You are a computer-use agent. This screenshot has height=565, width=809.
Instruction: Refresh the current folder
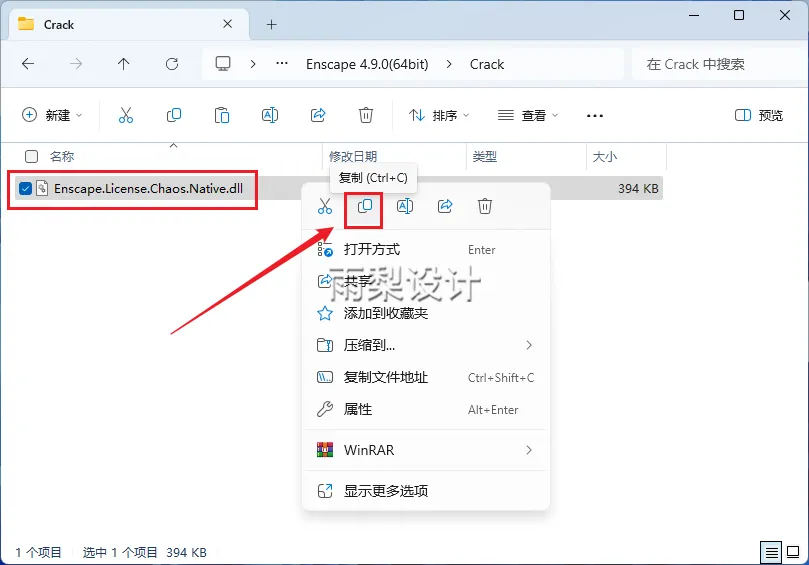click(x=172, y=64)
